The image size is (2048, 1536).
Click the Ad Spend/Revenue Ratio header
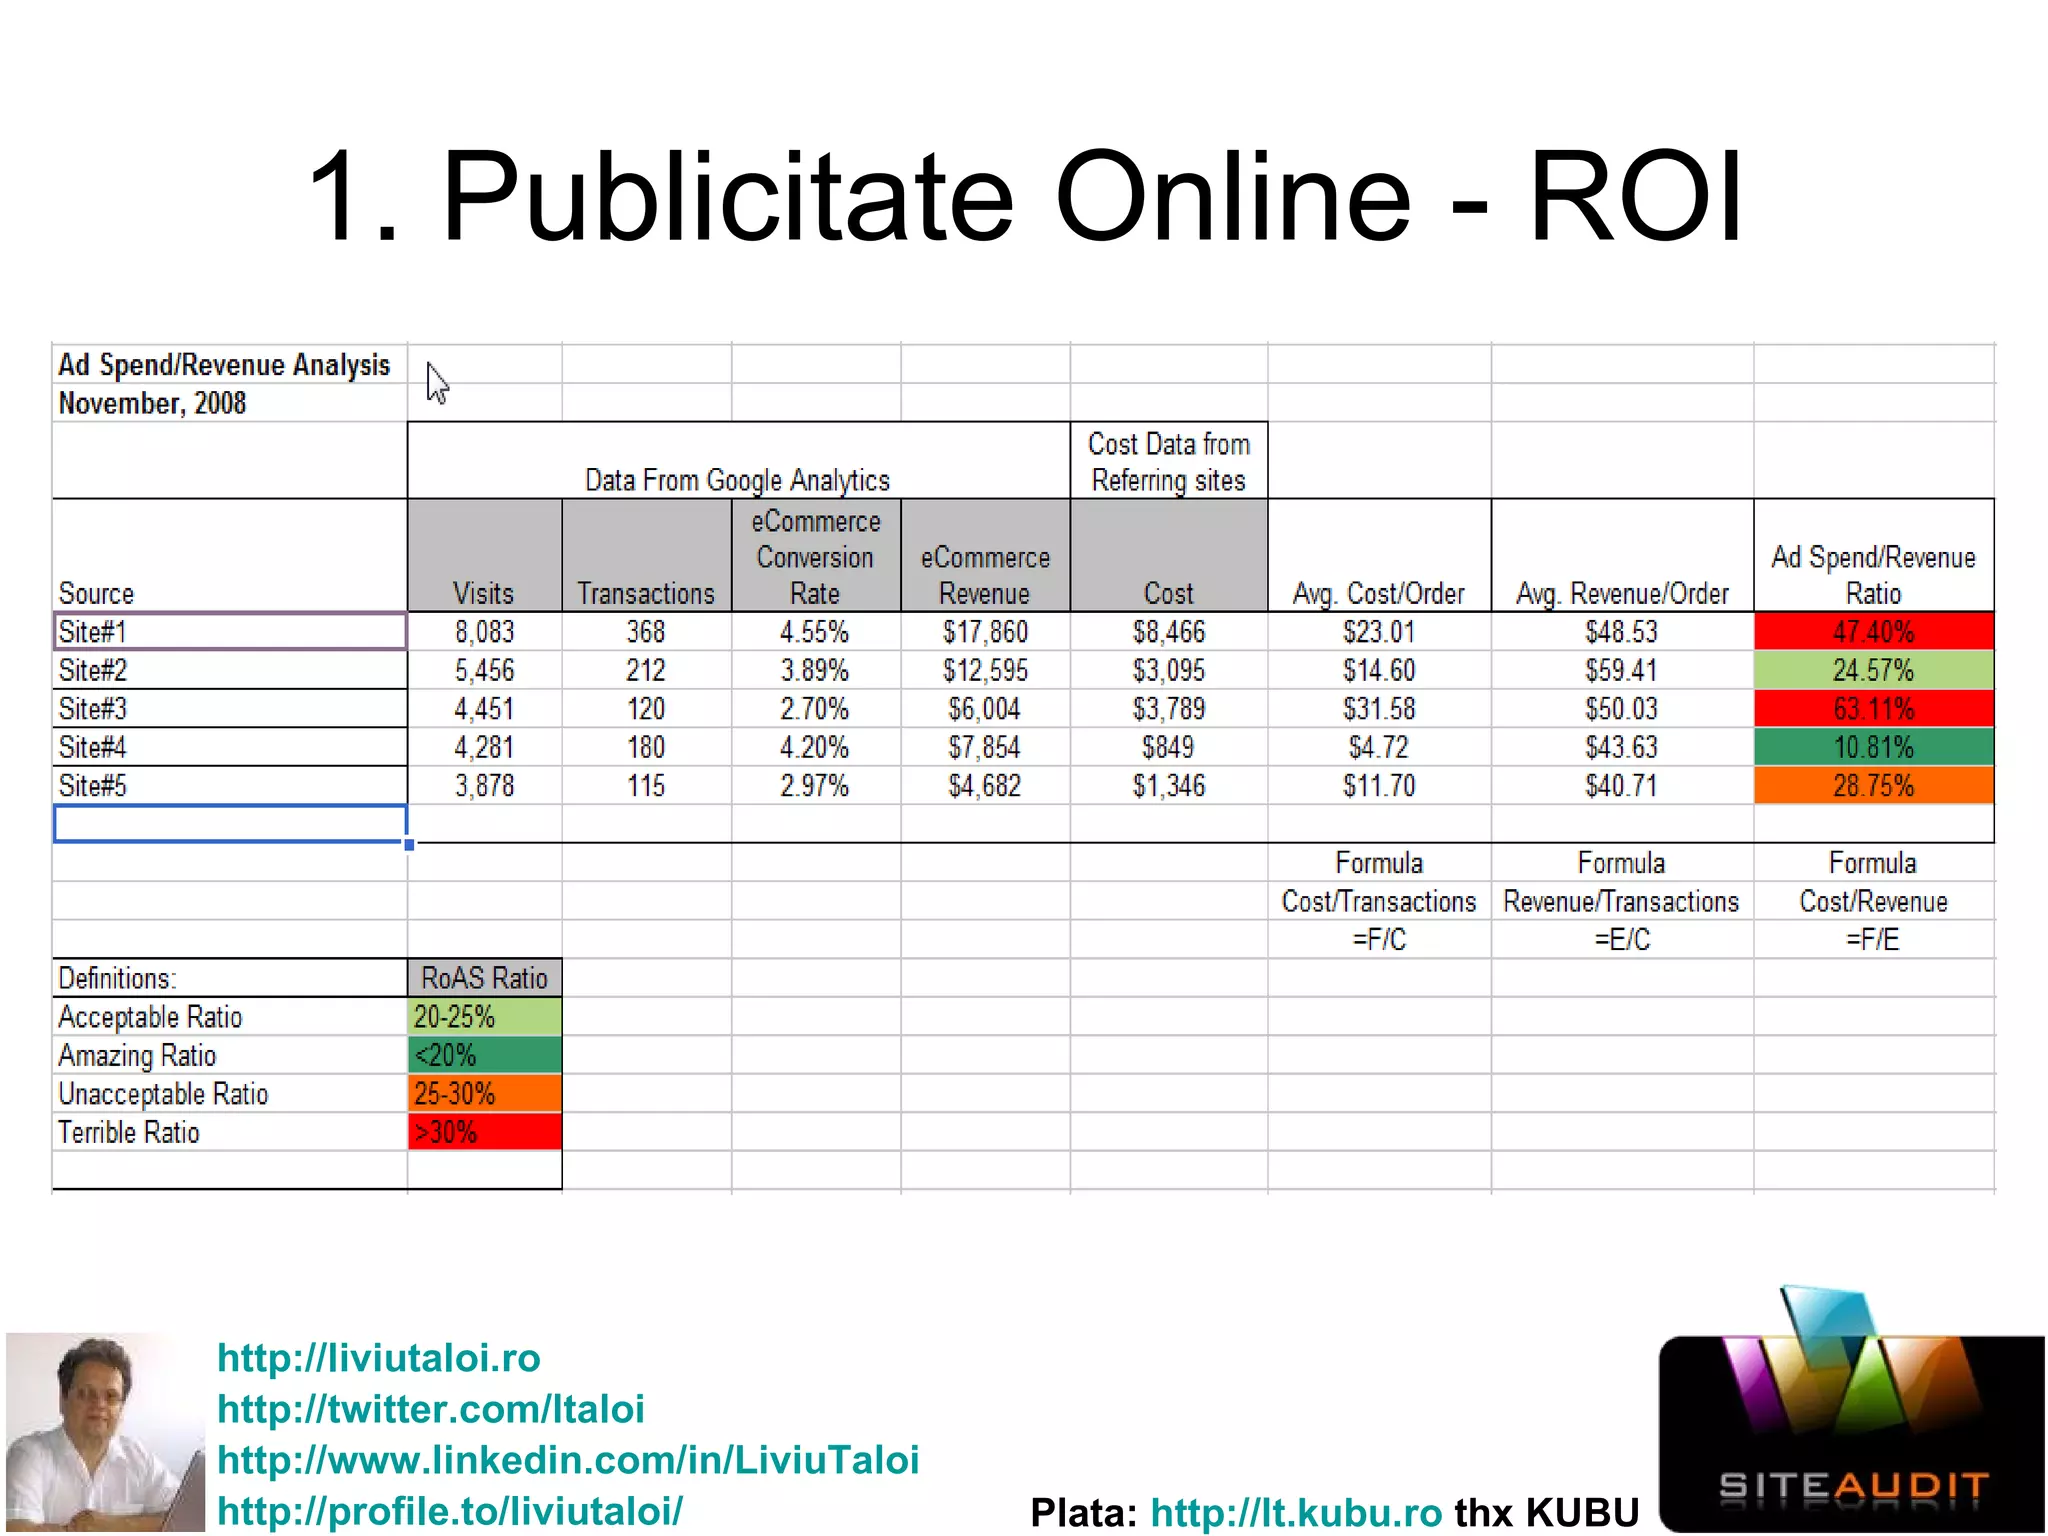1873,556
